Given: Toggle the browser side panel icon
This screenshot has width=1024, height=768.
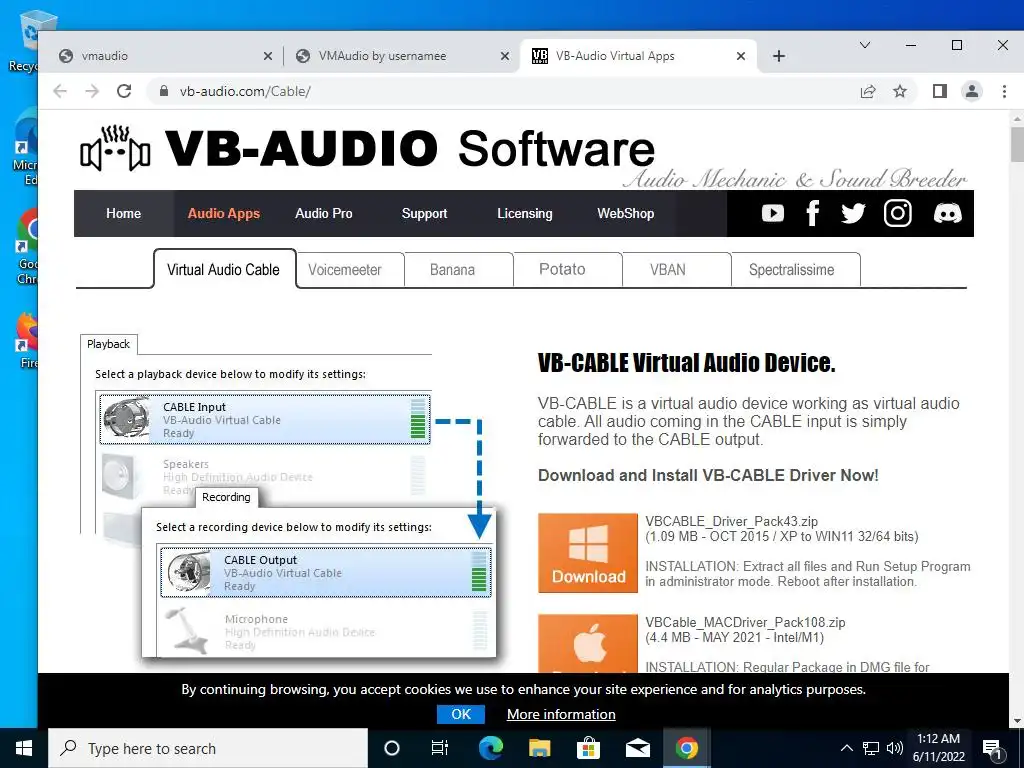Looking at the screenshot, I should coord(940,91).
